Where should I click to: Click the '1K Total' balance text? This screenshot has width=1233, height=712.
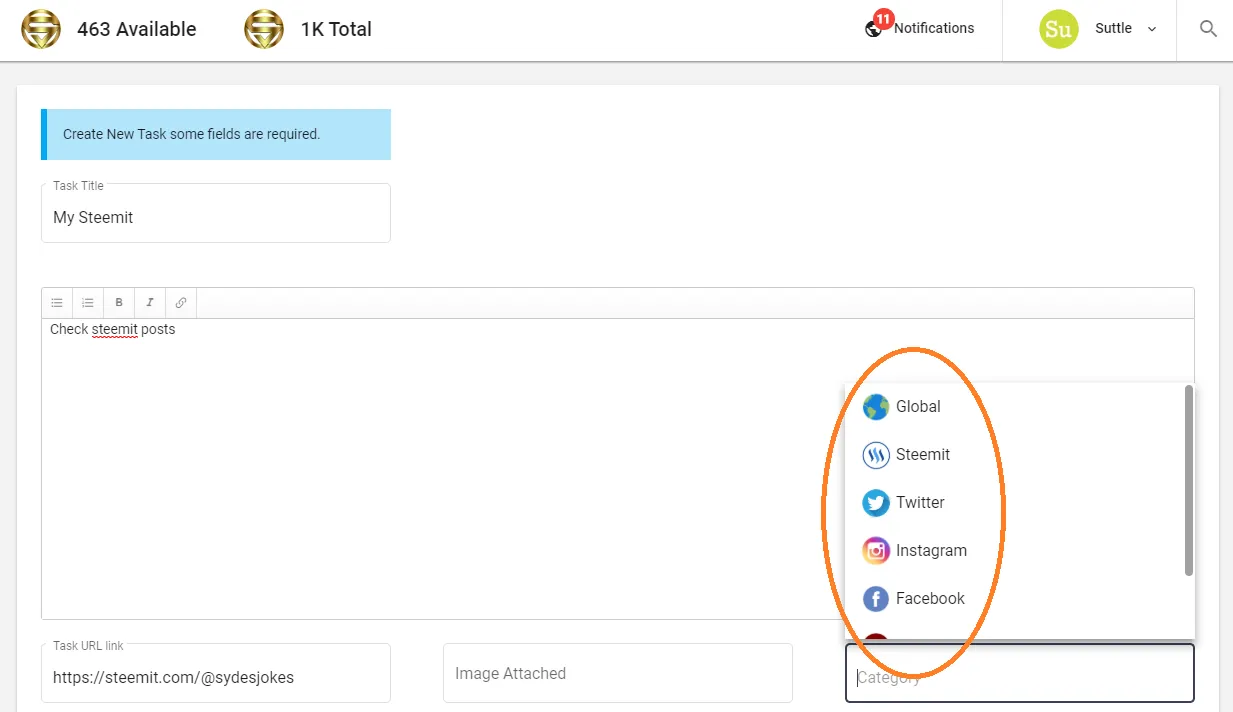point(336,29)
